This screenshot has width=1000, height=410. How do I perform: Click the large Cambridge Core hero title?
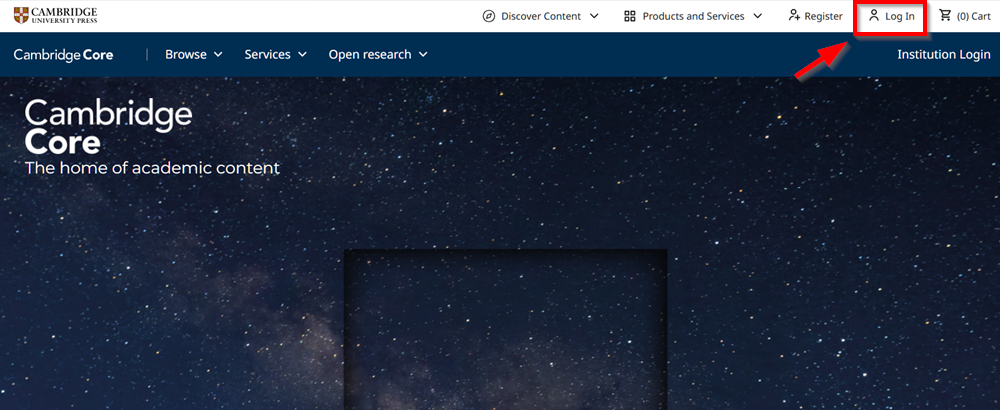108,127
